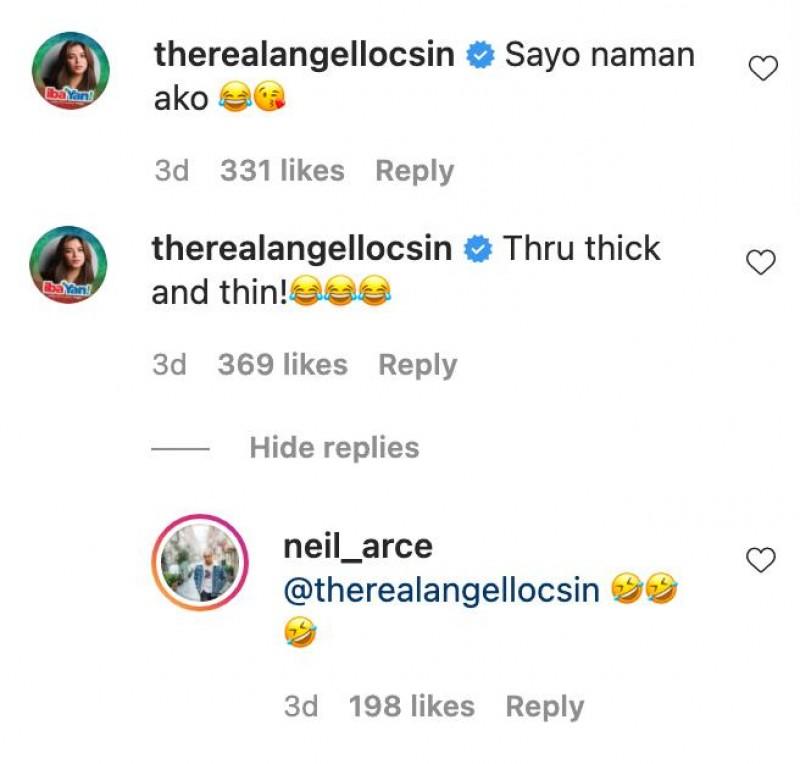View the 331 likes list
Screen dimensions: 800x764
coord(282,171)
